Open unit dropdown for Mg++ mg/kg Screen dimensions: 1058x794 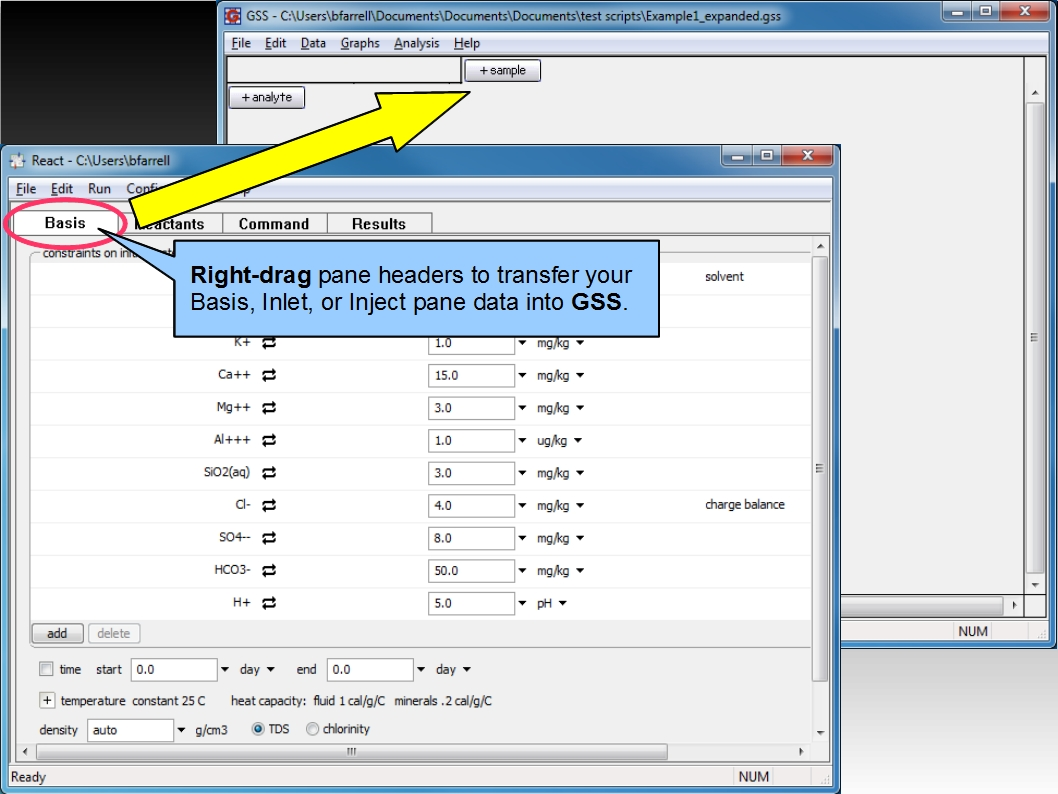(580, 408)
